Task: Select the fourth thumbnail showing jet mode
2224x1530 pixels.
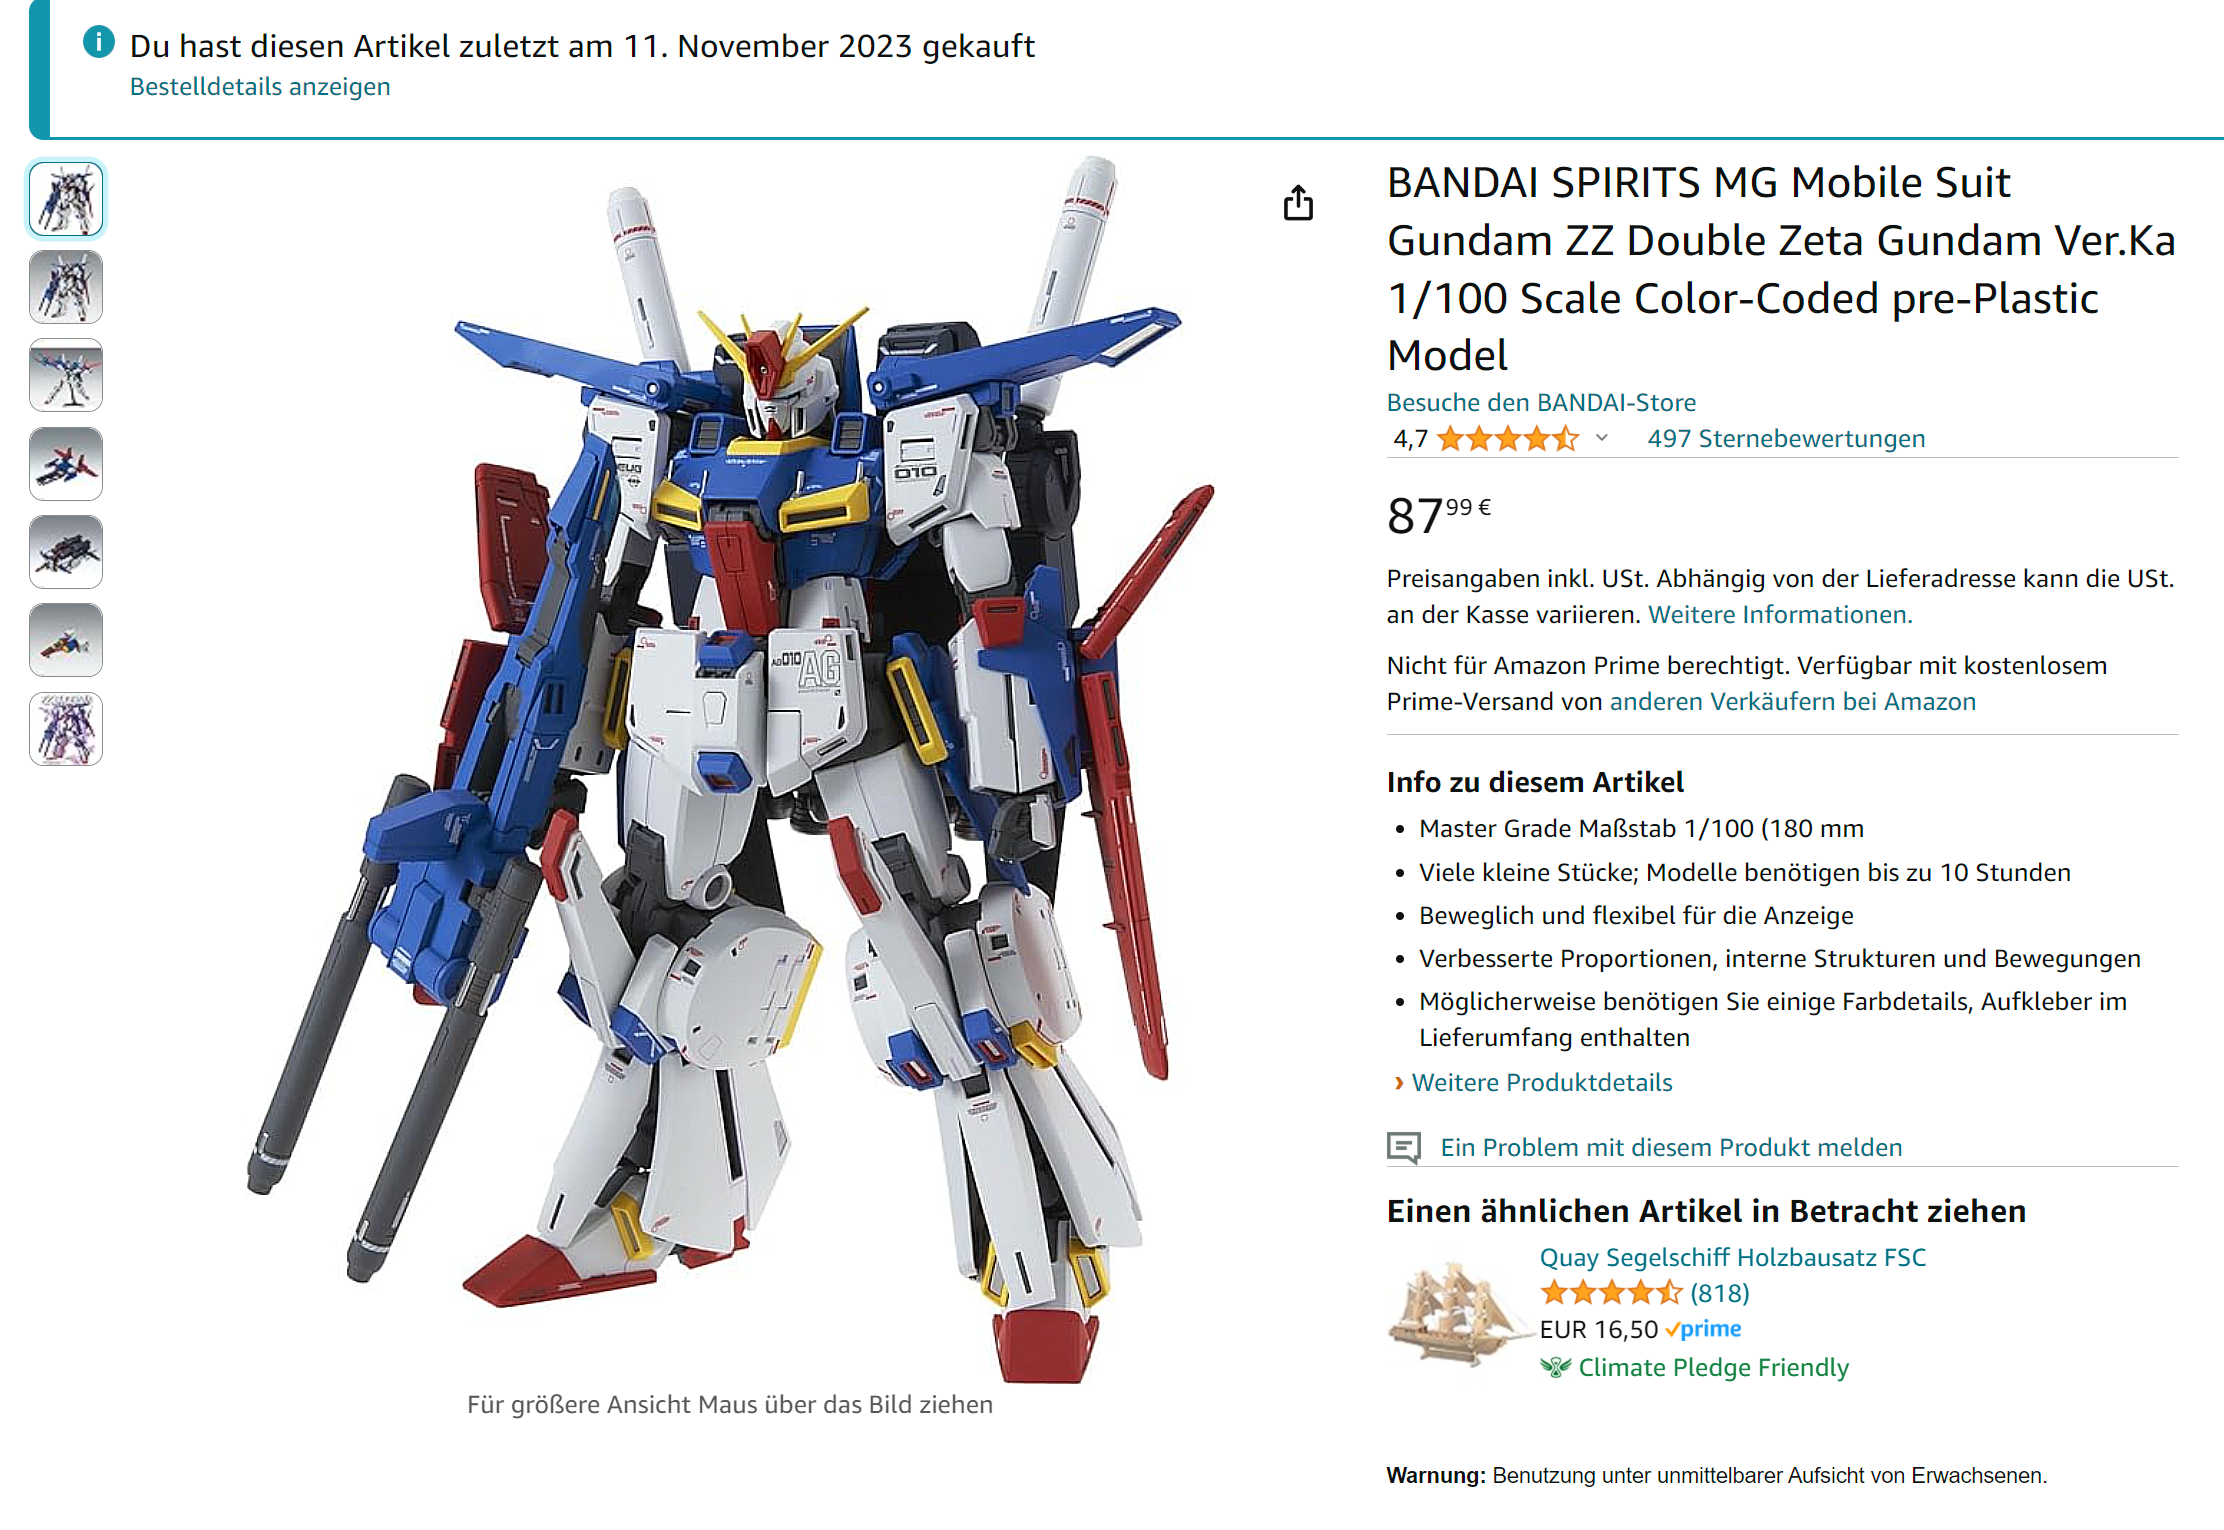Action: coord(66,464)
